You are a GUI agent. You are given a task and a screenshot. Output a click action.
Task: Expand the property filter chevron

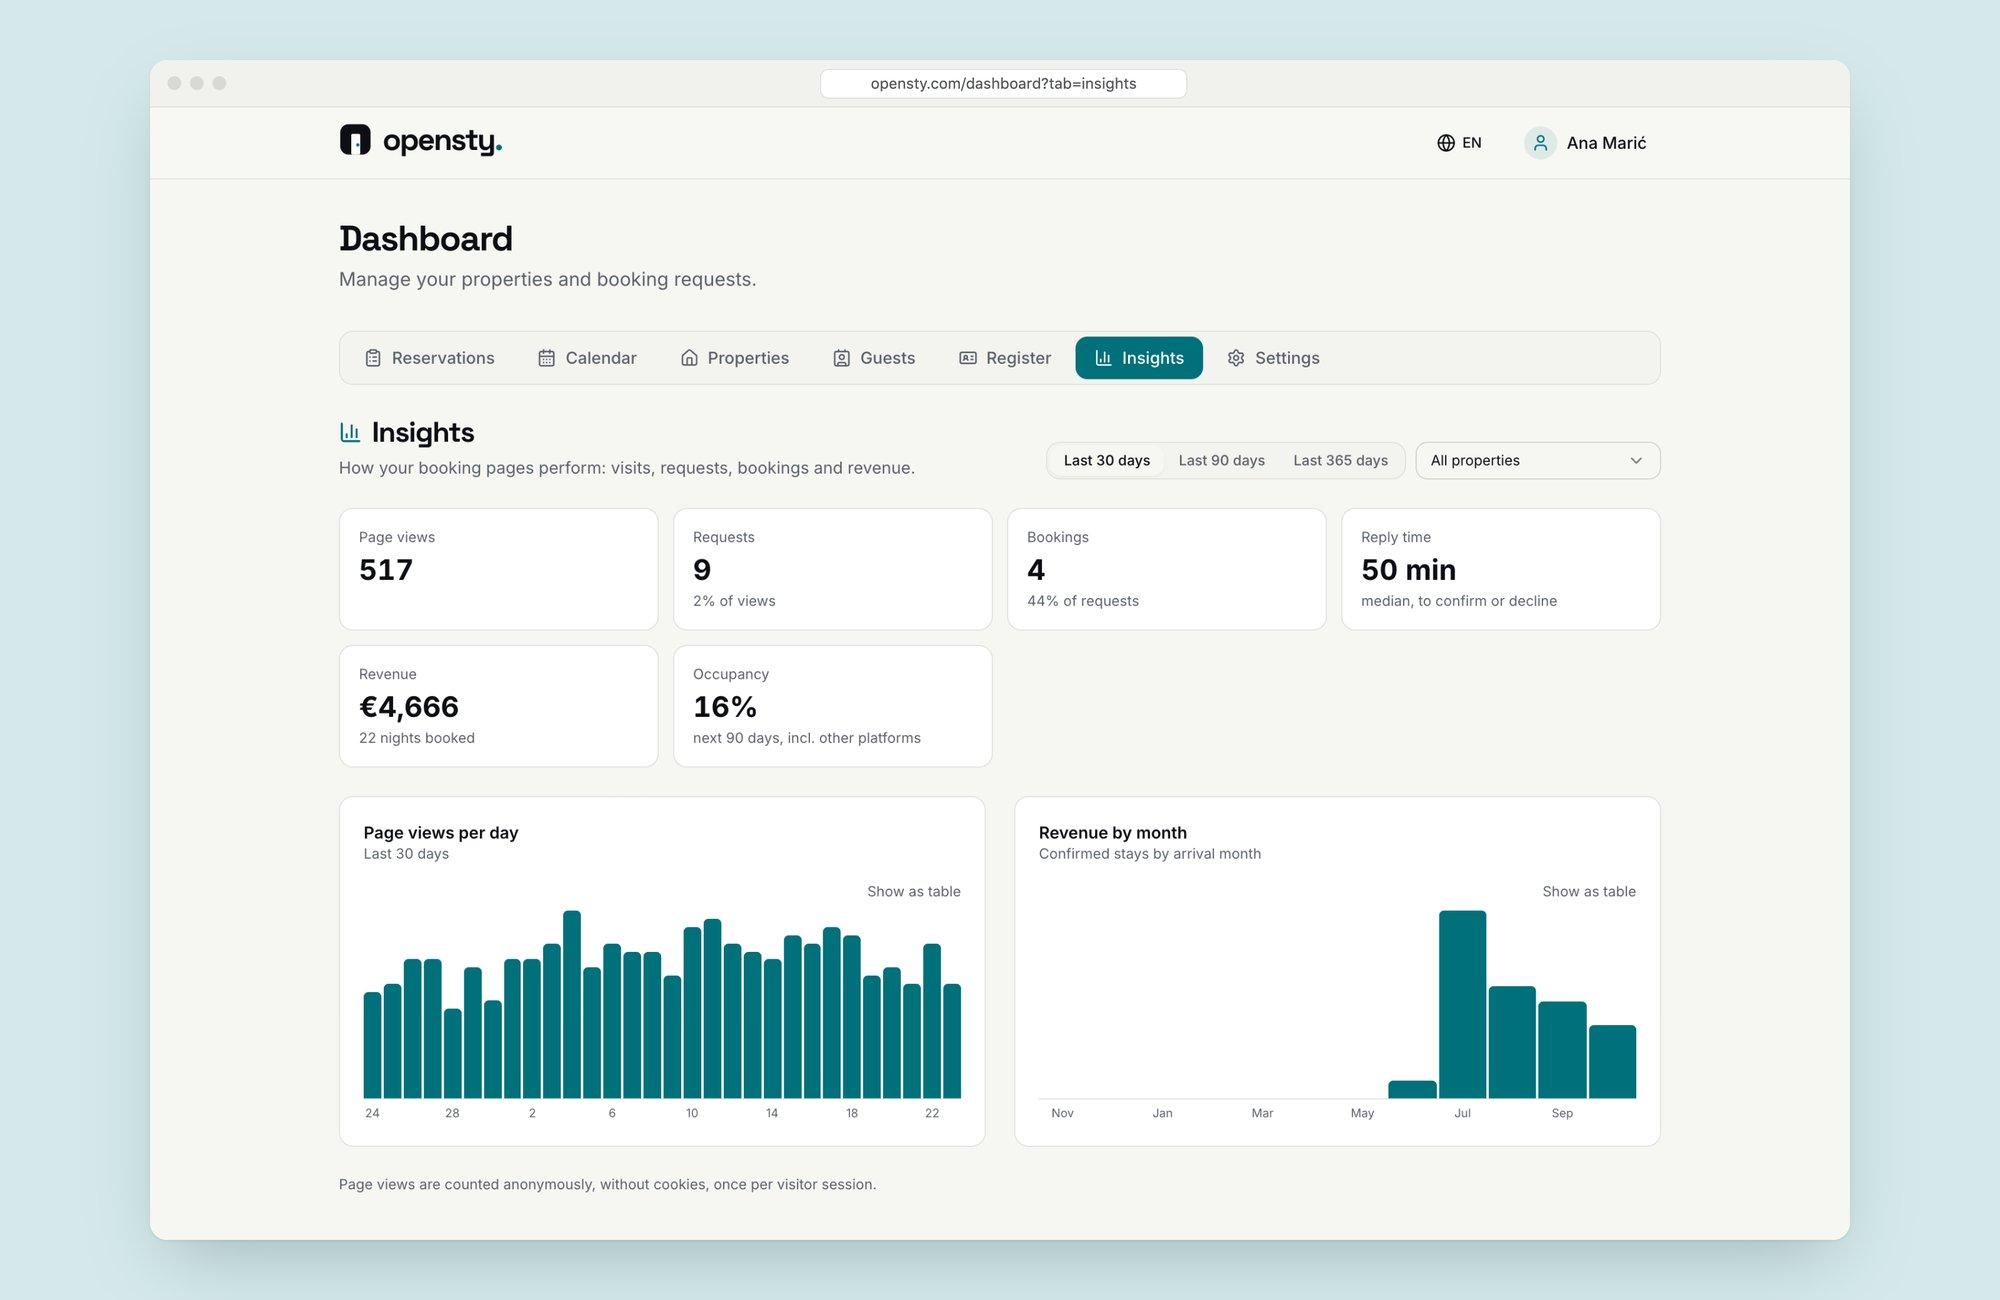pos(1636,461)
